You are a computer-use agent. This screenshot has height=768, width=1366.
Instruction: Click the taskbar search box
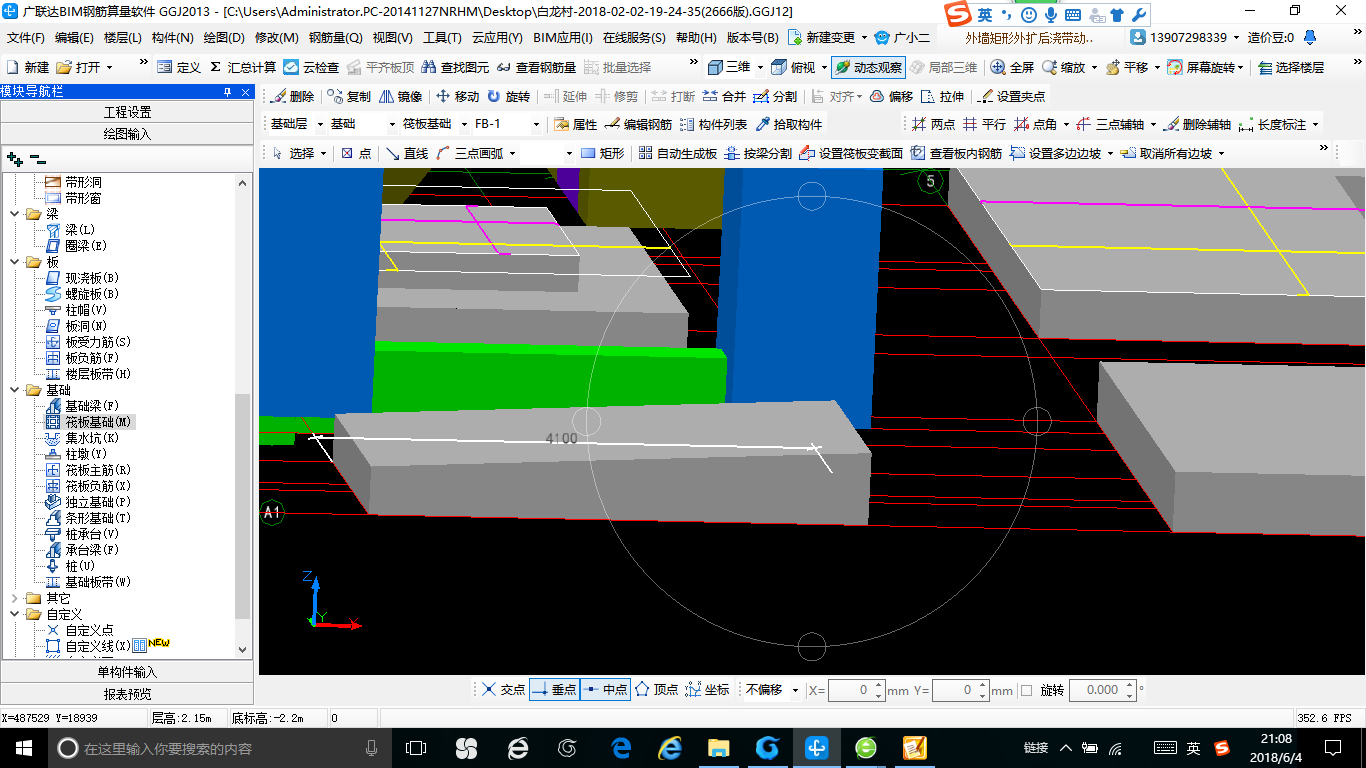coord(220,747)
